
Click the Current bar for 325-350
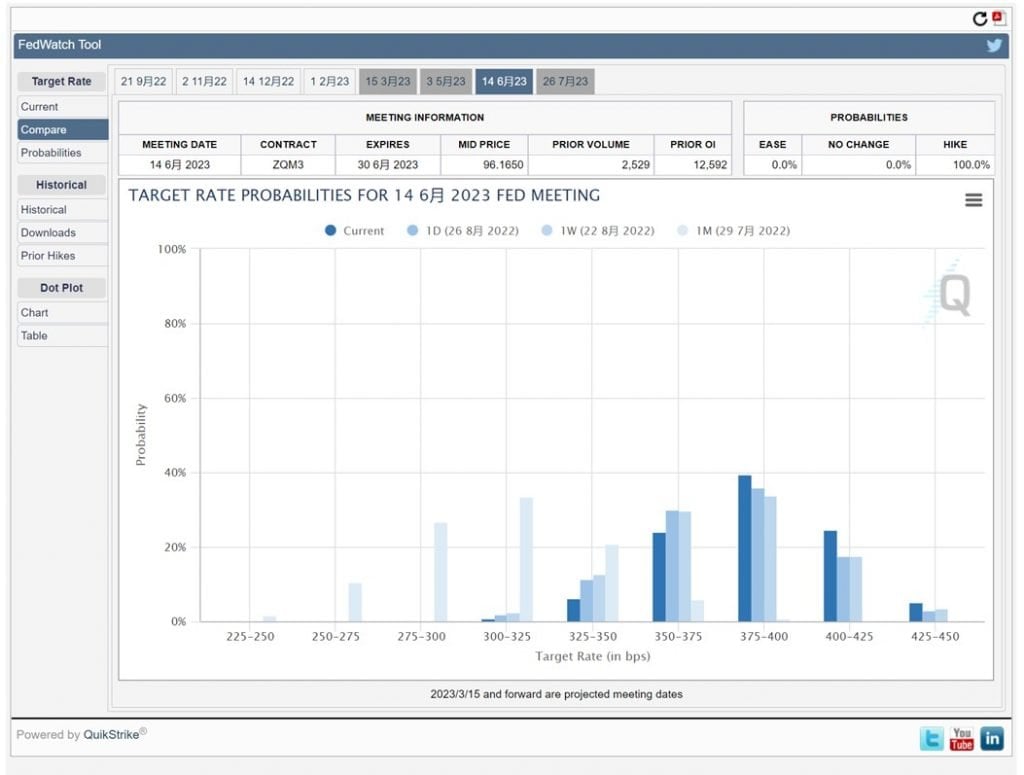point(573,610)
